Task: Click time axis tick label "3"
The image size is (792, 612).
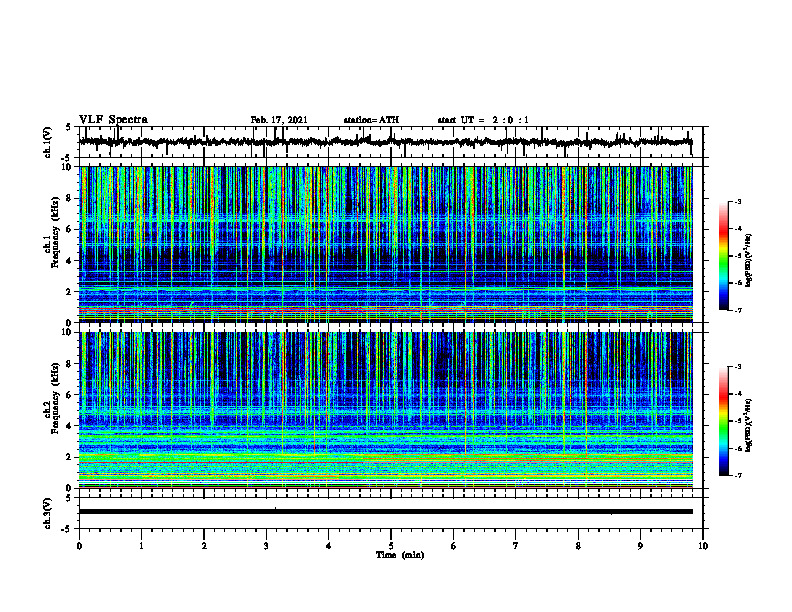Action: click(x=266, y=546)
